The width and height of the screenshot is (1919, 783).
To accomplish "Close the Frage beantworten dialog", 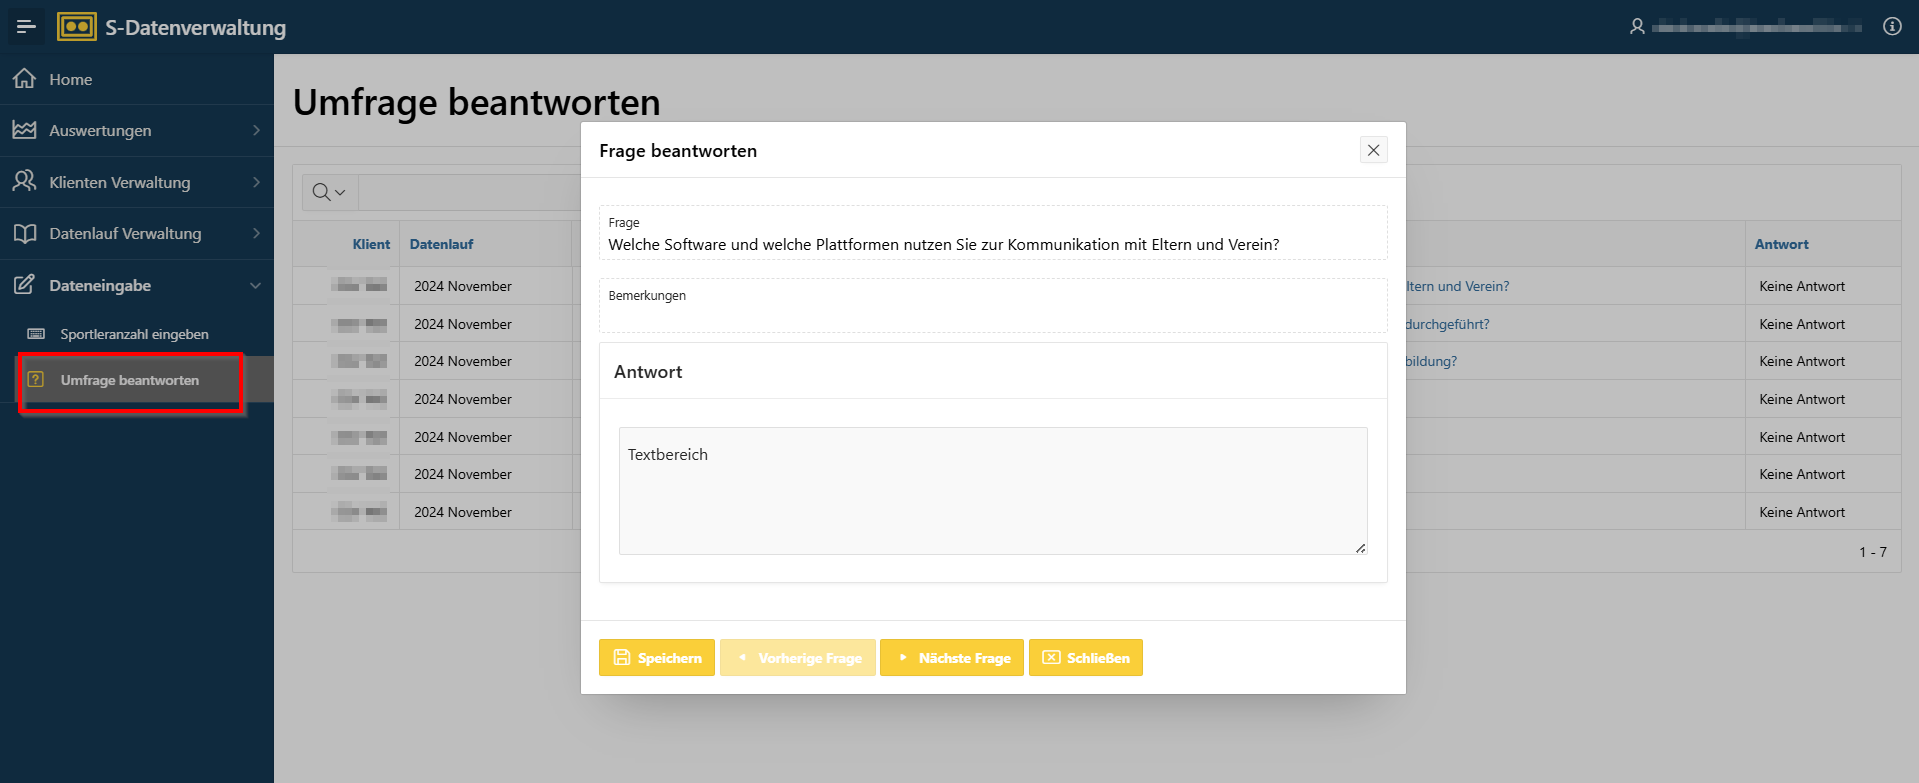I will tap(1373, 150).
